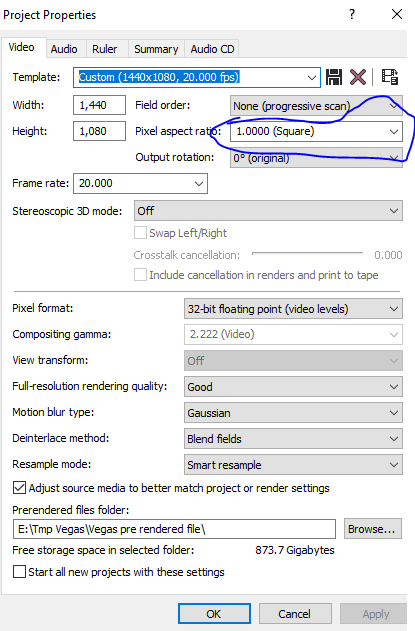The width and height of the screenshot is (415, 631).
Task: Switch to the Audio CD tab
Action: click(212, 49)
